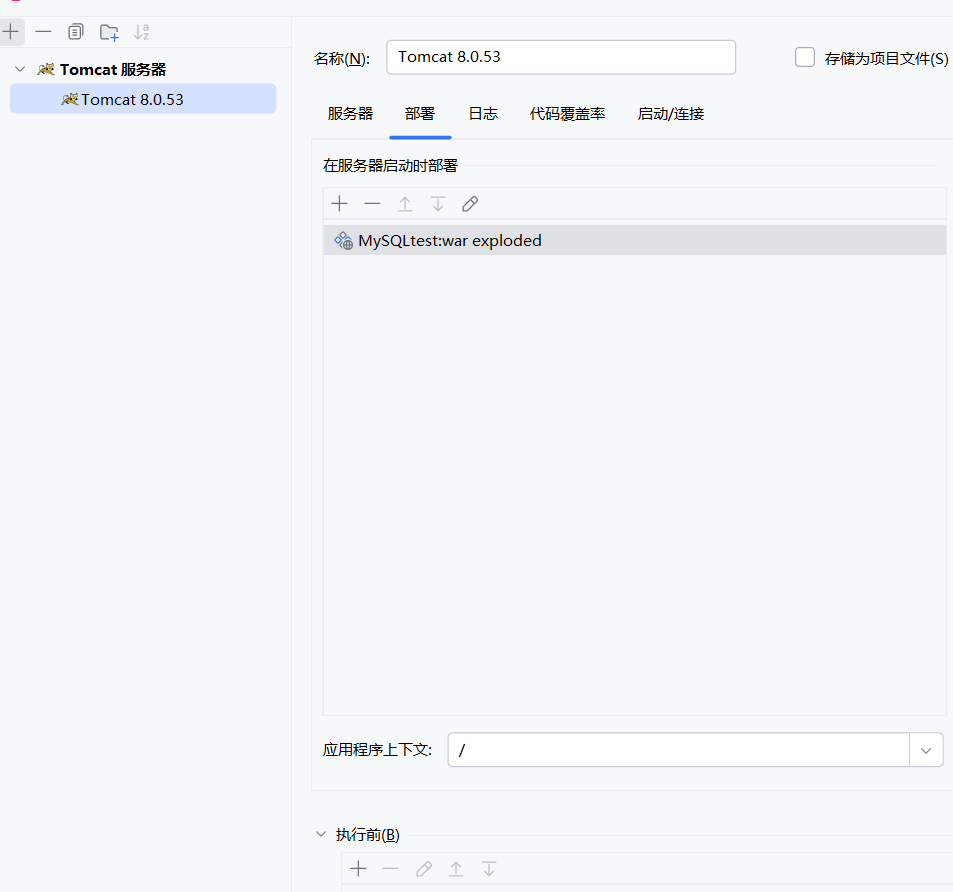
Task: Open the 日志 tab
Action: pyautogui.click(x=483, y=114)
